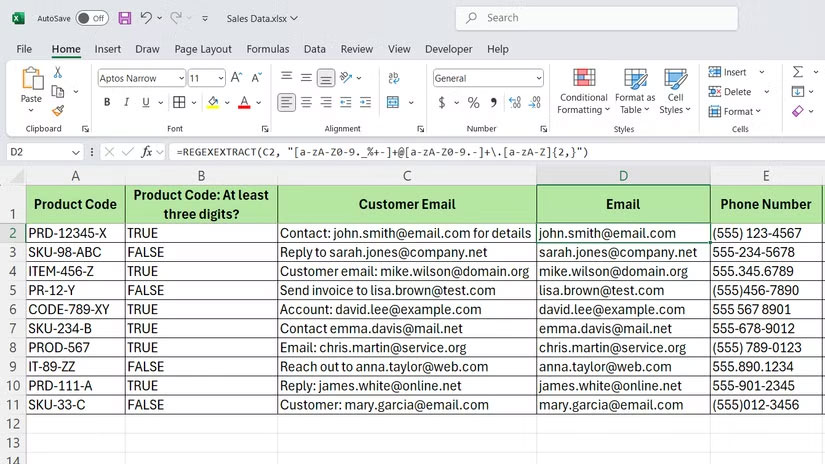Open the Page Layout tab
This screenshot has height=464, width=825.
click(x=203, y=49)
